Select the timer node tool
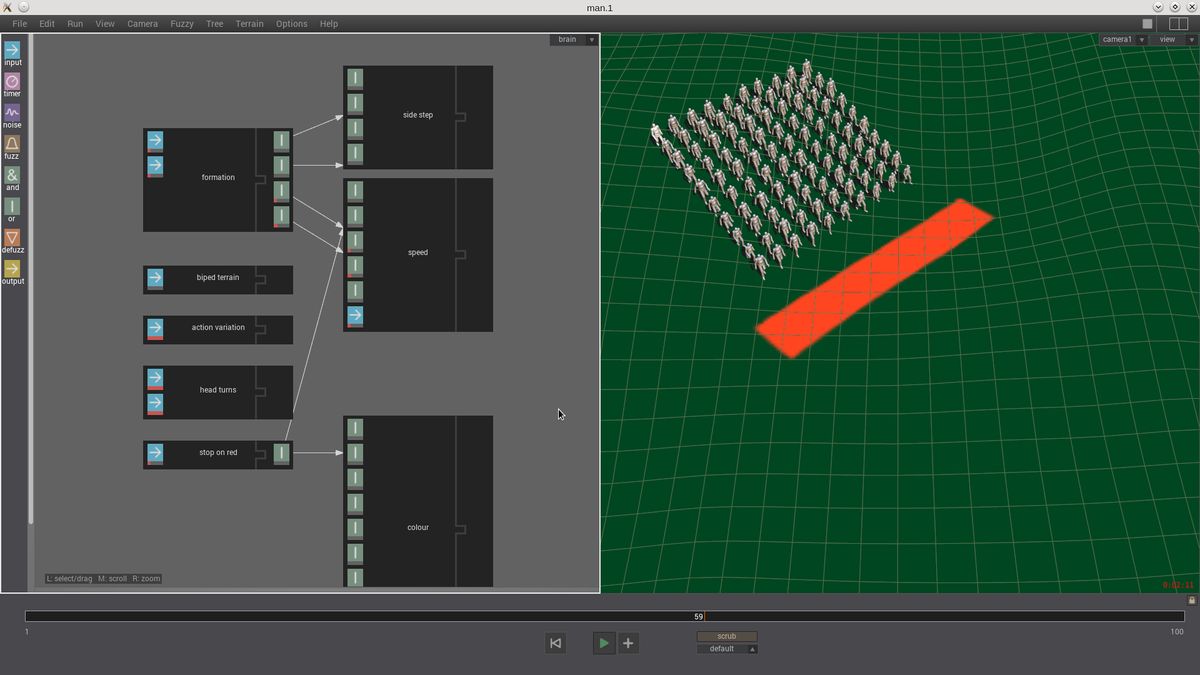1200x675 pixels. click(12, 82)
